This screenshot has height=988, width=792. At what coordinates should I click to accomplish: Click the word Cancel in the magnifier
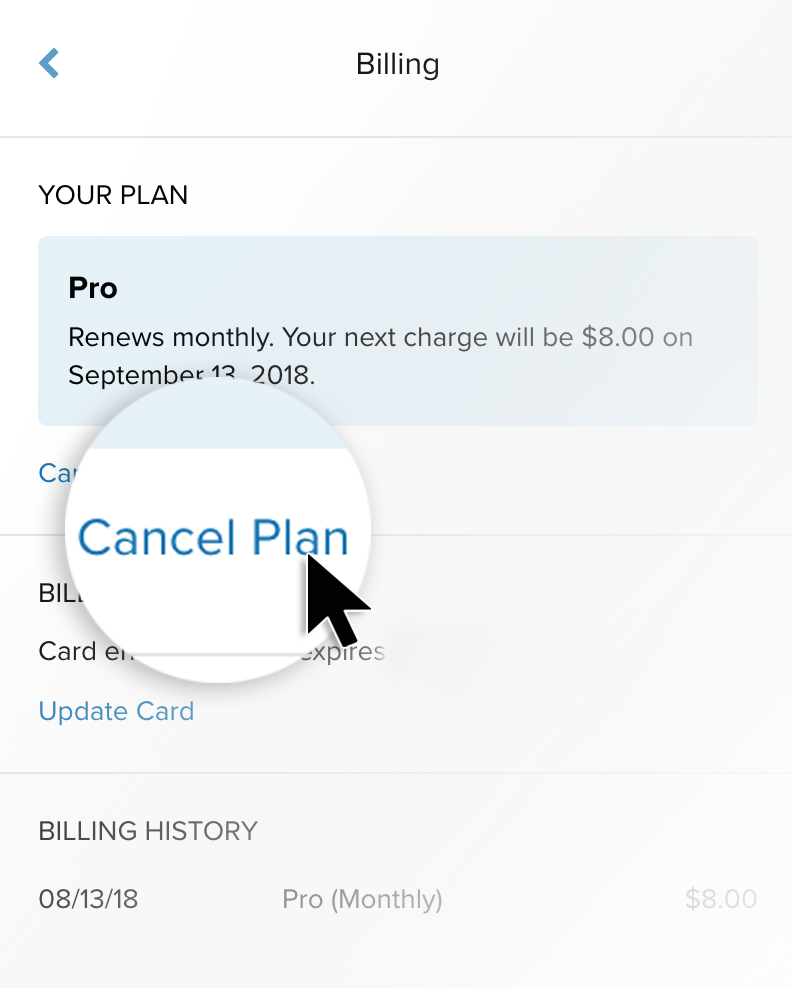coord(155,537)
